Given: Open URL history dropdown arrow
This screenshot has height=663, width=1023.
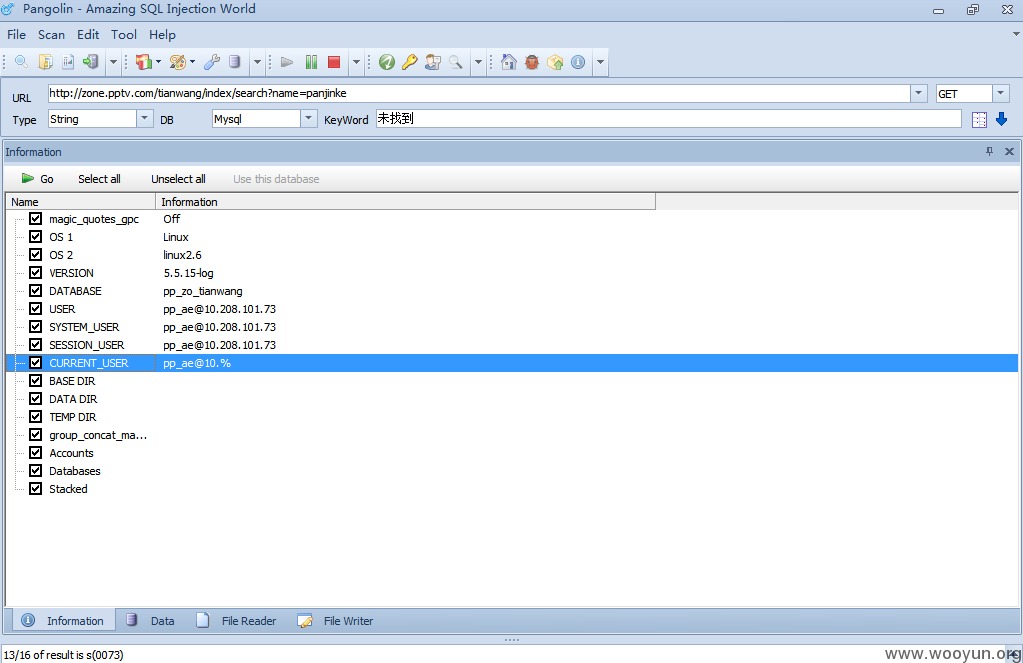Looking at the screenshot, I should pyautogui.click(x=919, y=93).
